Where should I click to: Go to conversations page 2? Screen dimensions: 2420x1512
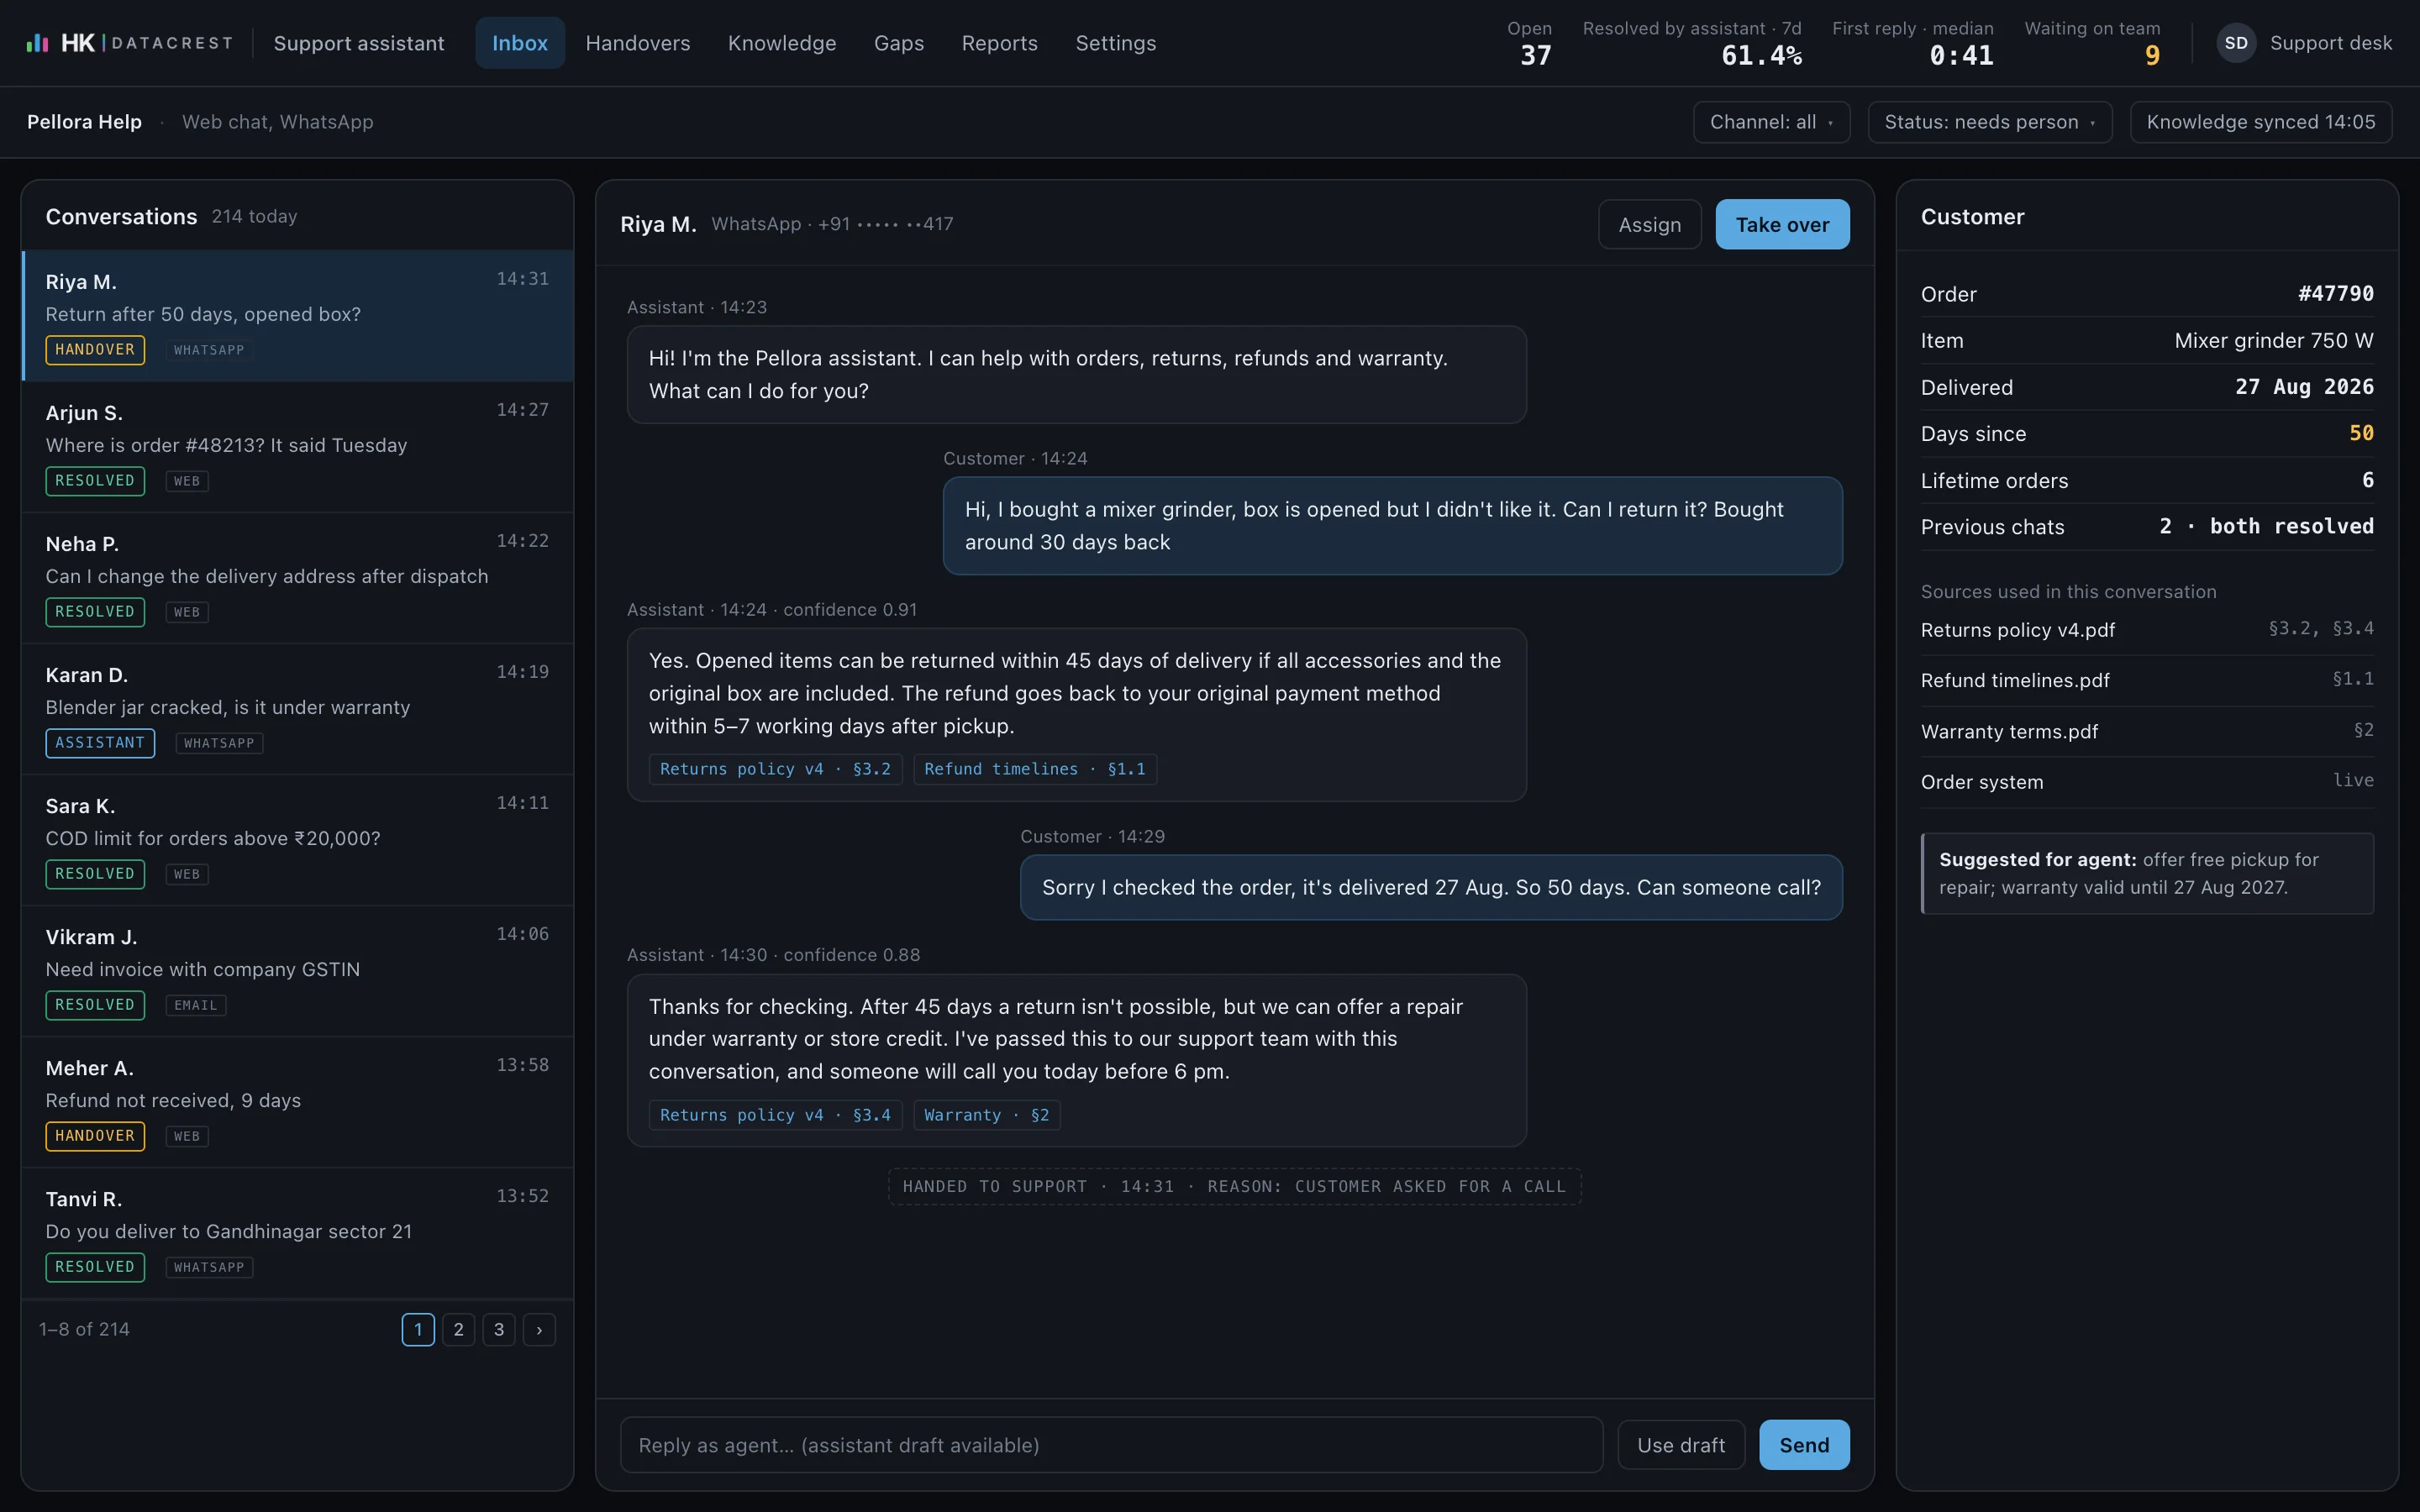[x=459, y=1329]
